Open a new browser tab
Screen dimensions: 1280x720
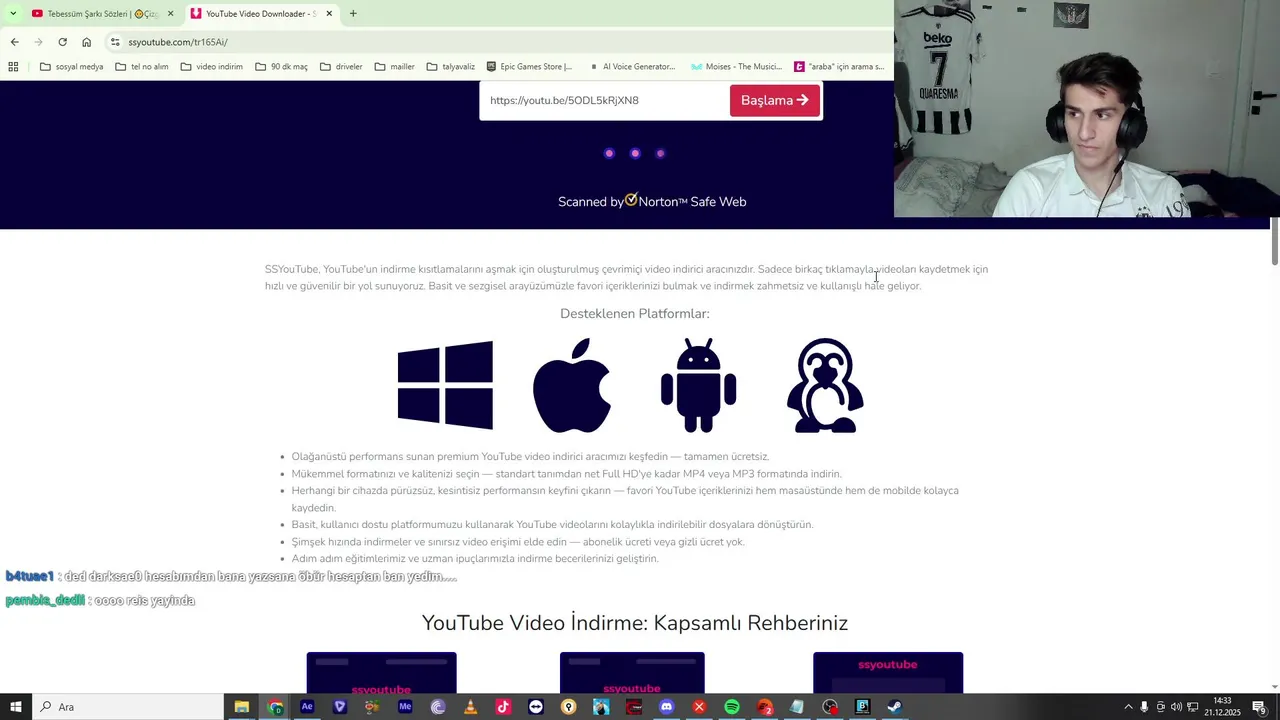point(353,13)
